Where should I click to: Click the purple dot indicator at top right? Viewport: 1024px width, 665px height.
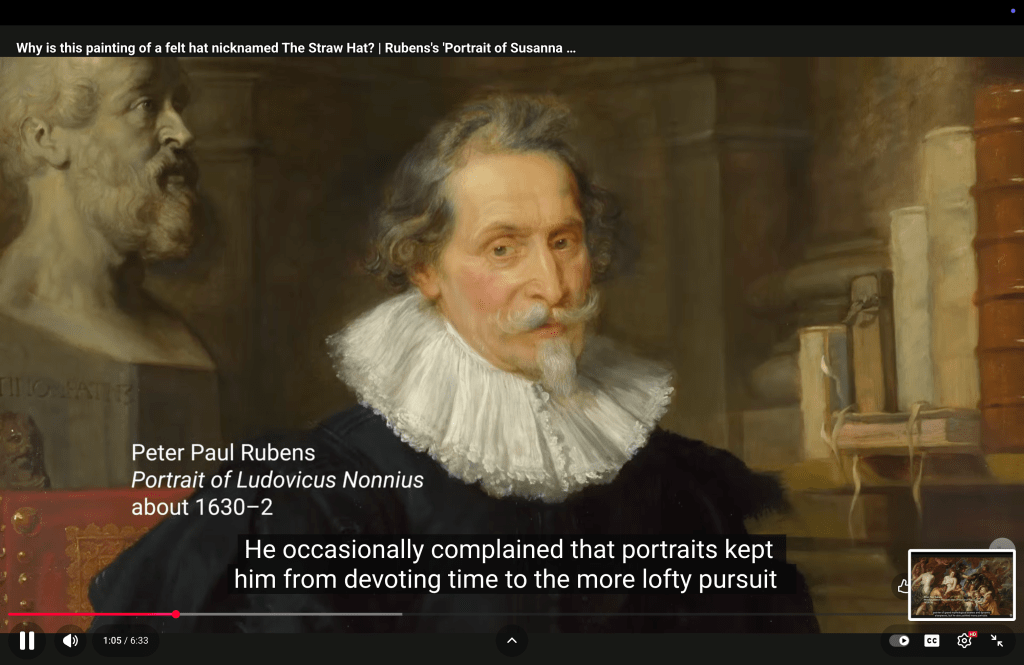coord(1012,10)
